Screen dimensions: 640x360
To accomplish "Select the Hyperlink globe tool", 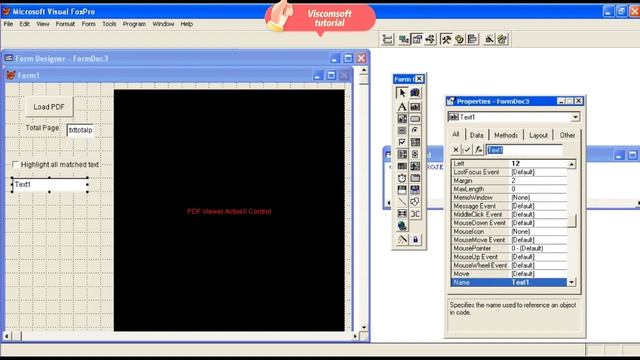I will [x=402, y=226].
